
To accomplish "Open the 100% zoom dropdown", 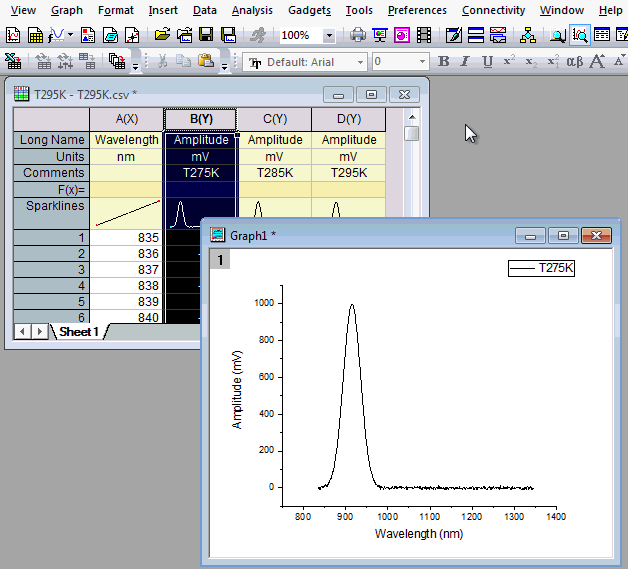I will (329, 35).
